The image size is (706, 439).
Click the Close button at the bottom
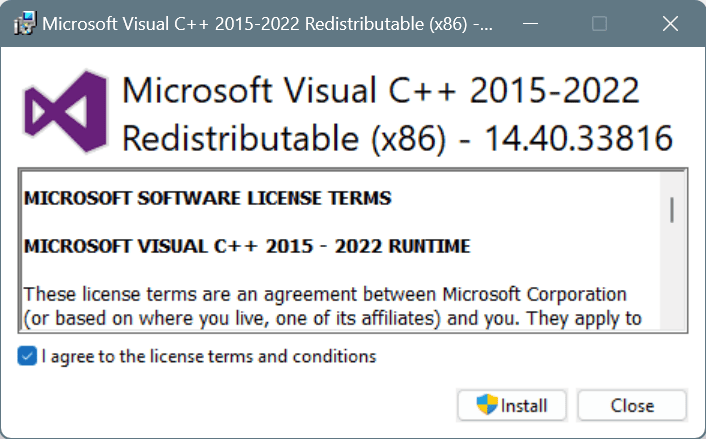click(632, 405)
